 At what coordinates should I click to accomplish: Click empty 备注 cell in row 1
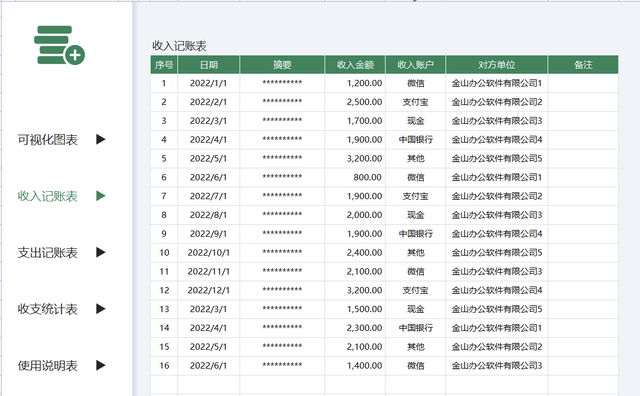[x=583, y=83]
